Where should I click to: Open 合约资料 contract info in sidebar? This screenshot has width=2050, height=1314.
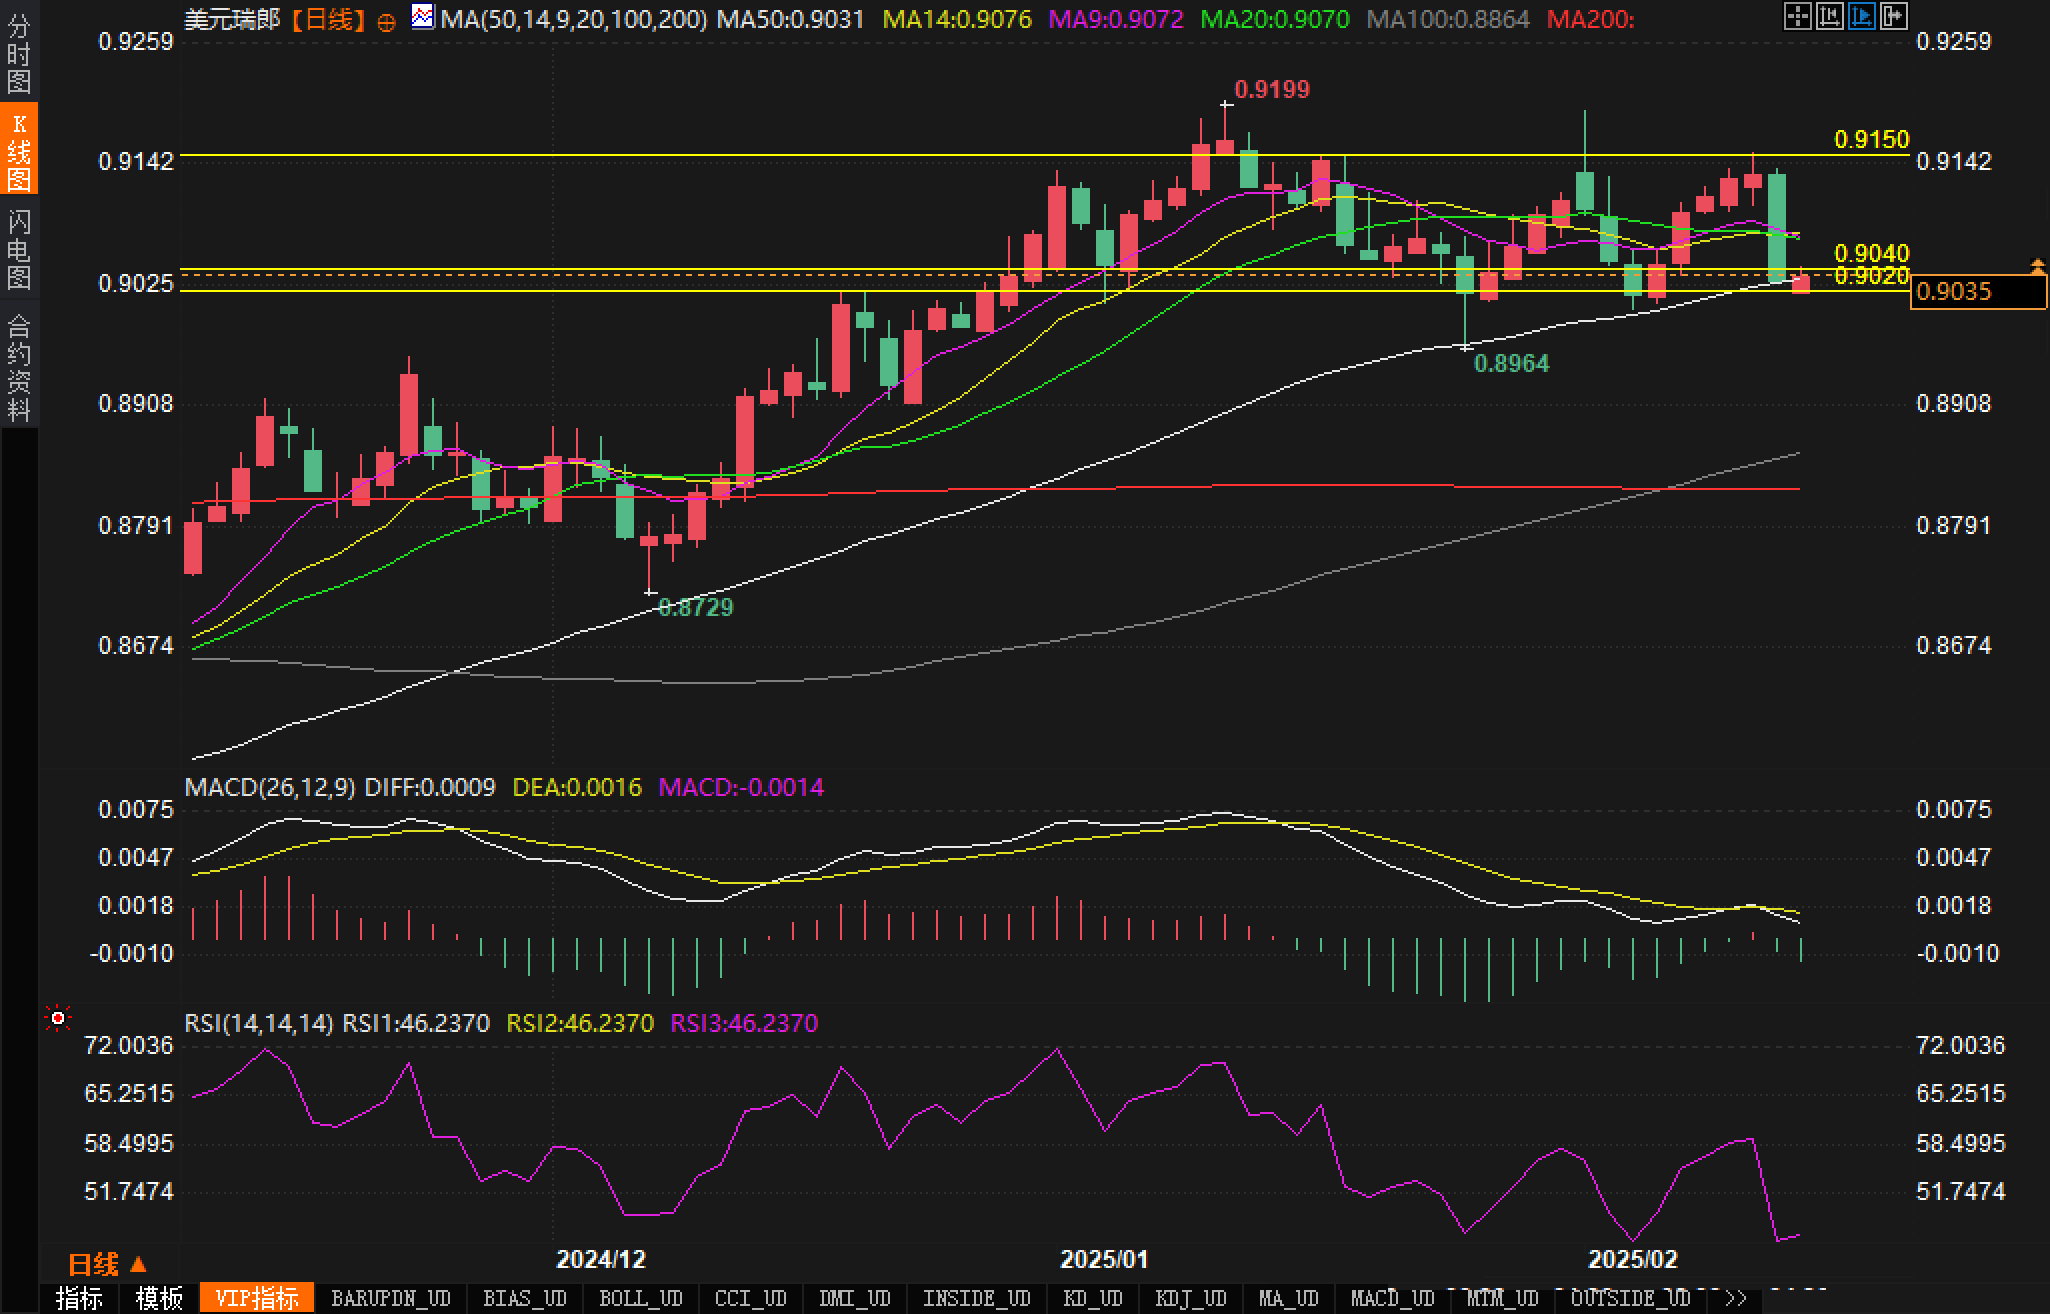coord(19,367)
